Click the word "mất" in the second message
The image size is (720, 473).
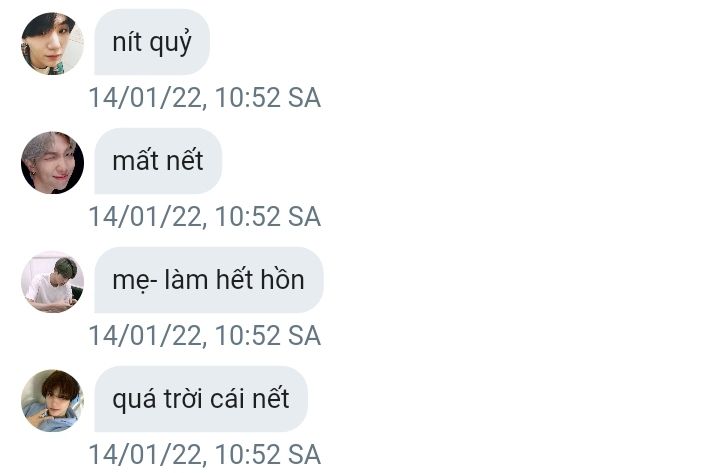pyautogui.click(x=136, y=161)
